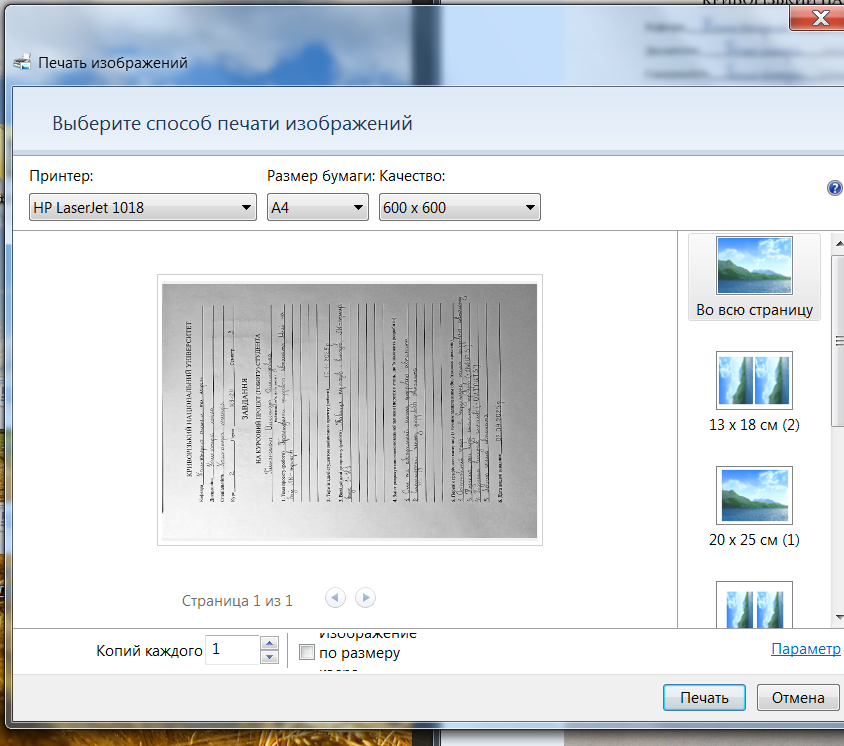The image size is (844, 746).
Task: Click the 'Копий каждого' label
Action: click(149, 651)
